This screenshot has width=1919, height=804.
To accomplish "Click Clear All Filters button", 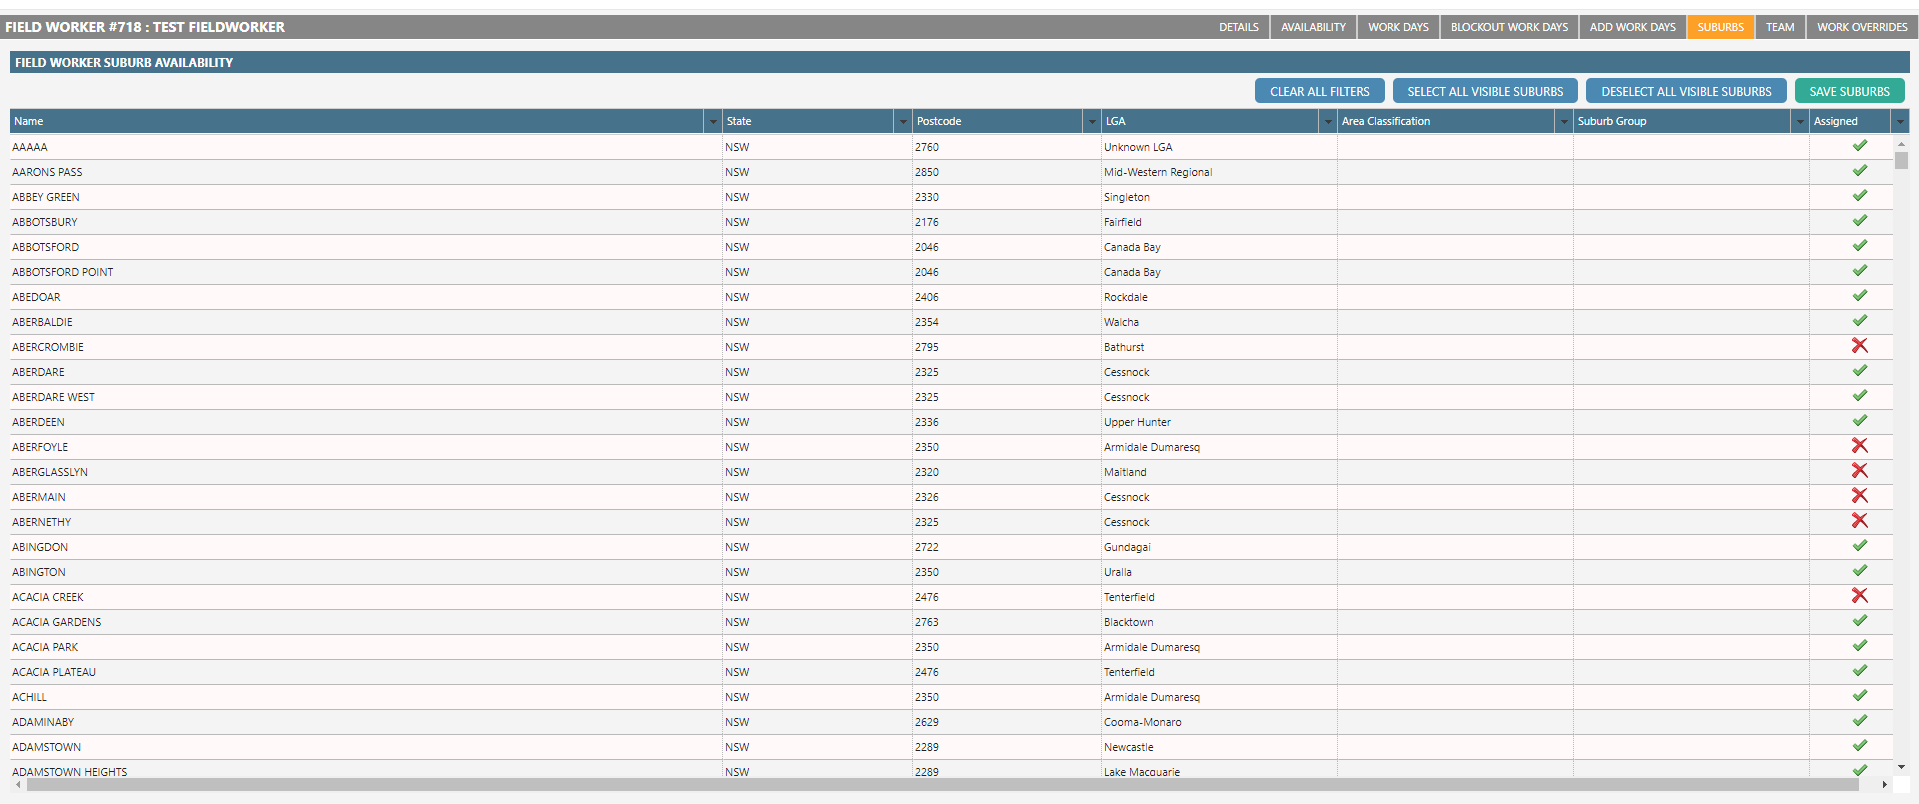I will [x=1319, y=91].
